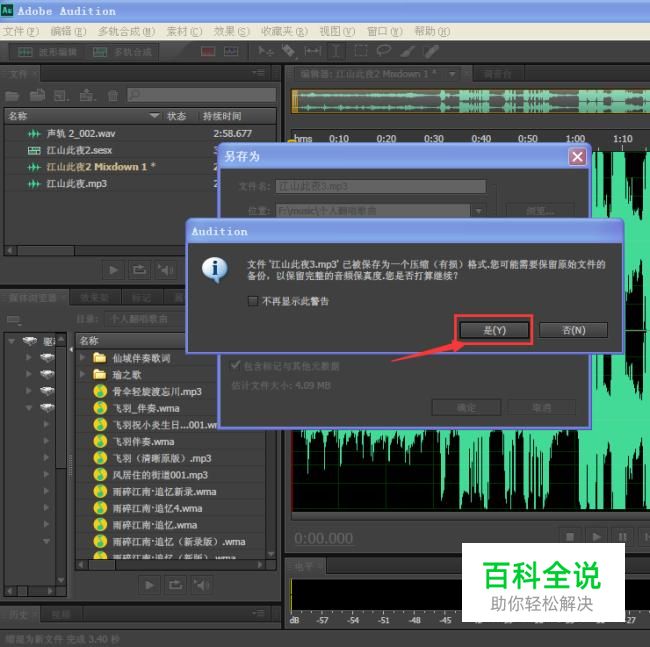
Task: Open the 收藏夹(R) menu
Action: coord(284,32)
